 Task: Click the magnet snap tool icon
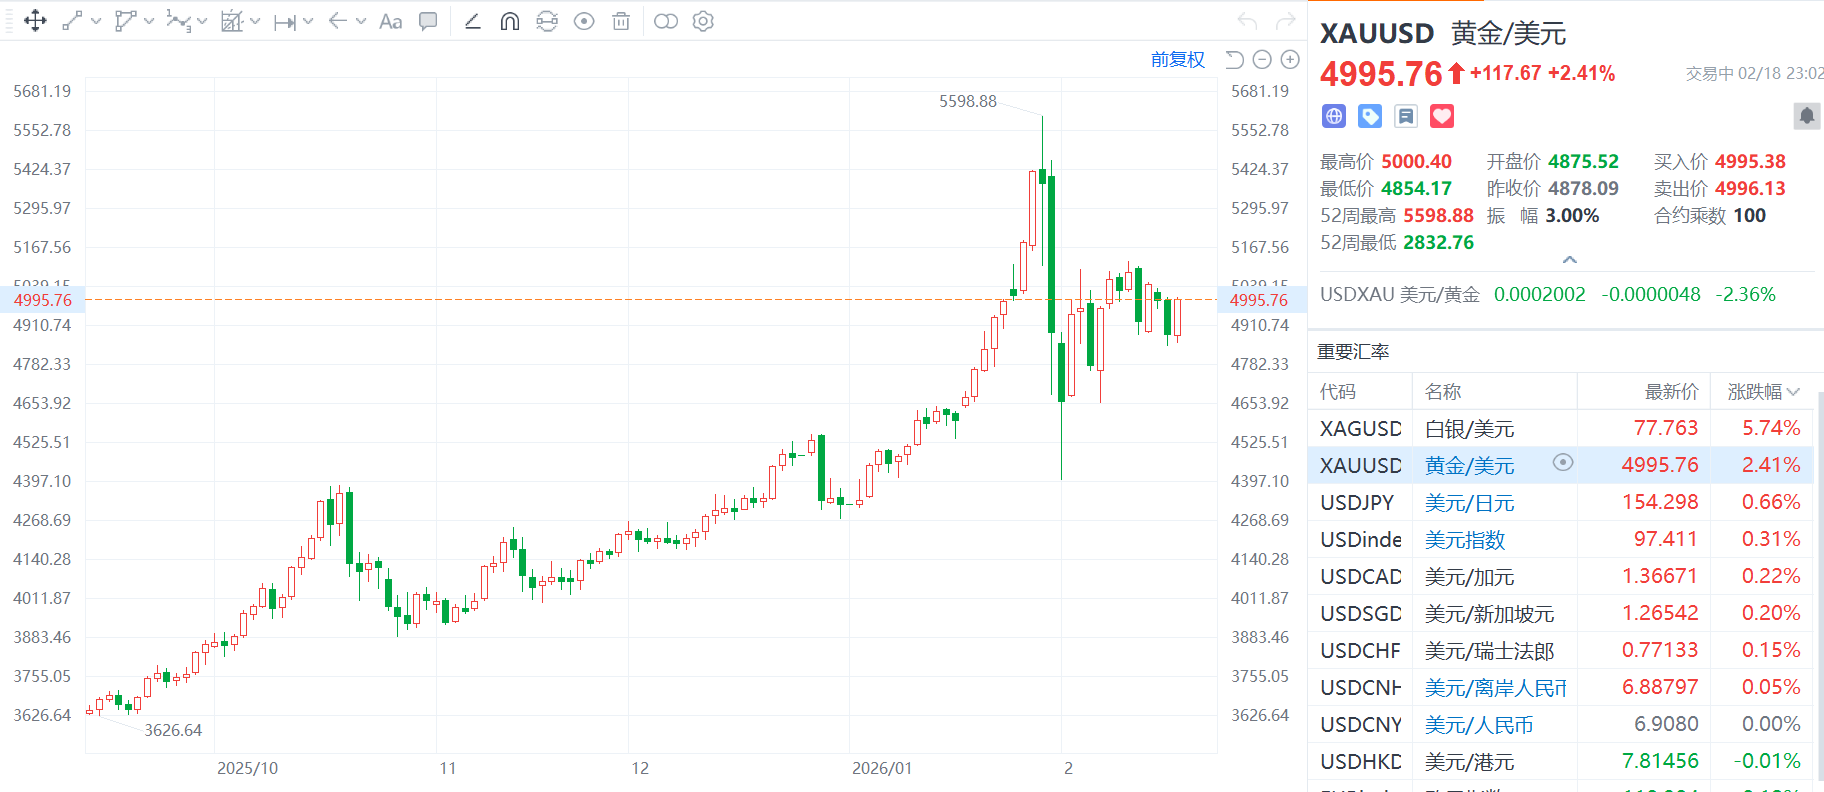[510, 21]
